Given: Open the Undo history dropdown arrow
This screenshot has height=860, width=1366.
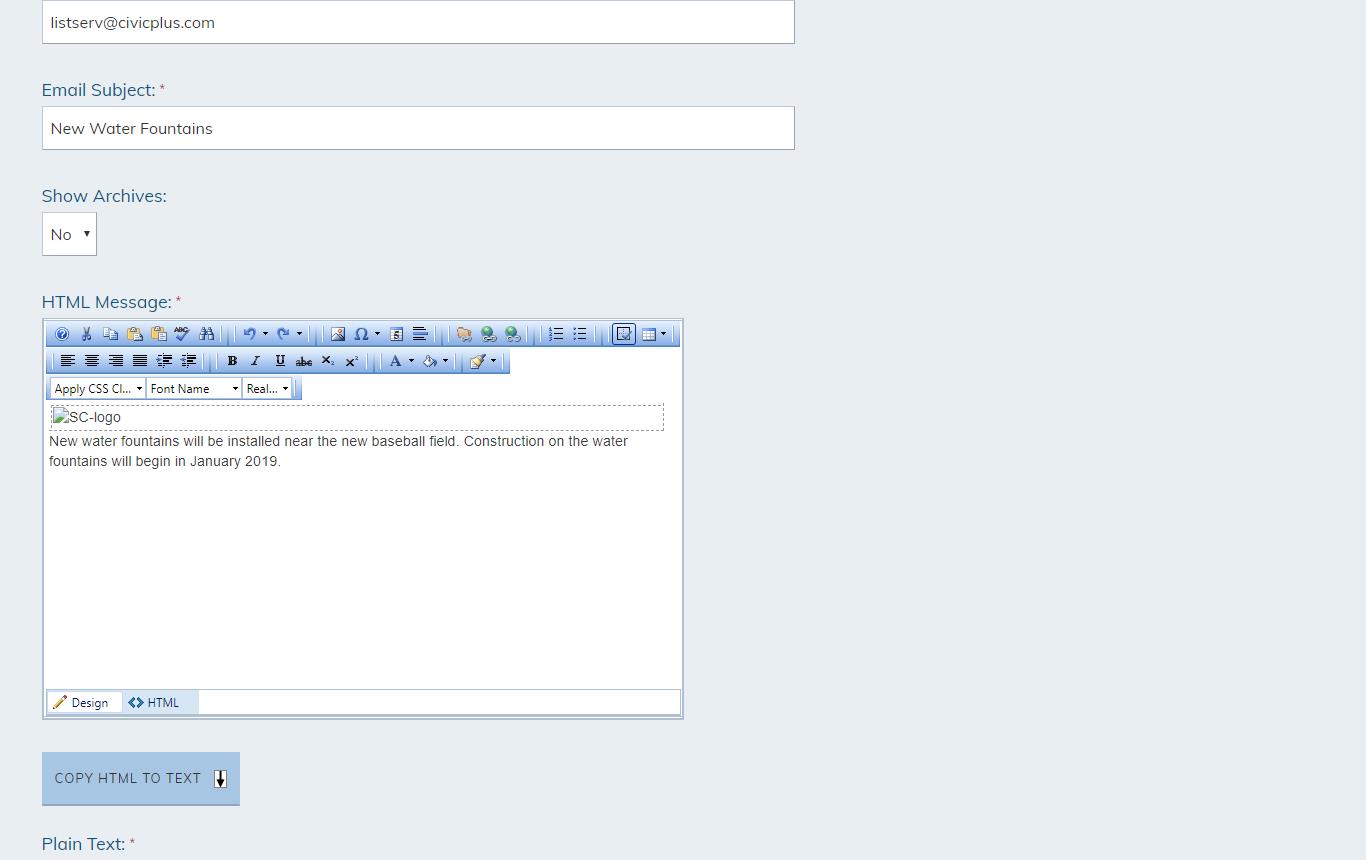Looking at the screenshot, I should pyautogui.click(x=265, y=334).
